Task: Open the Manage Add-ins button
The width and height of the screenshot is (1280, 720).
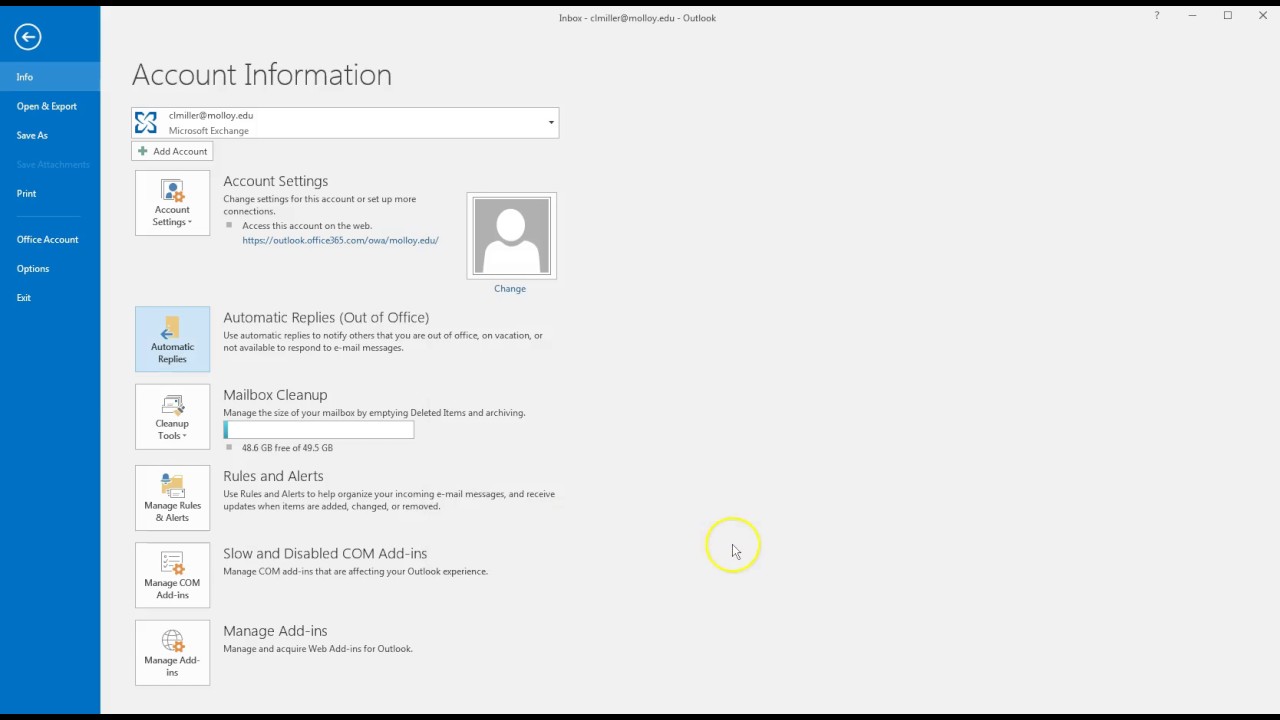Action: [172, 653]
